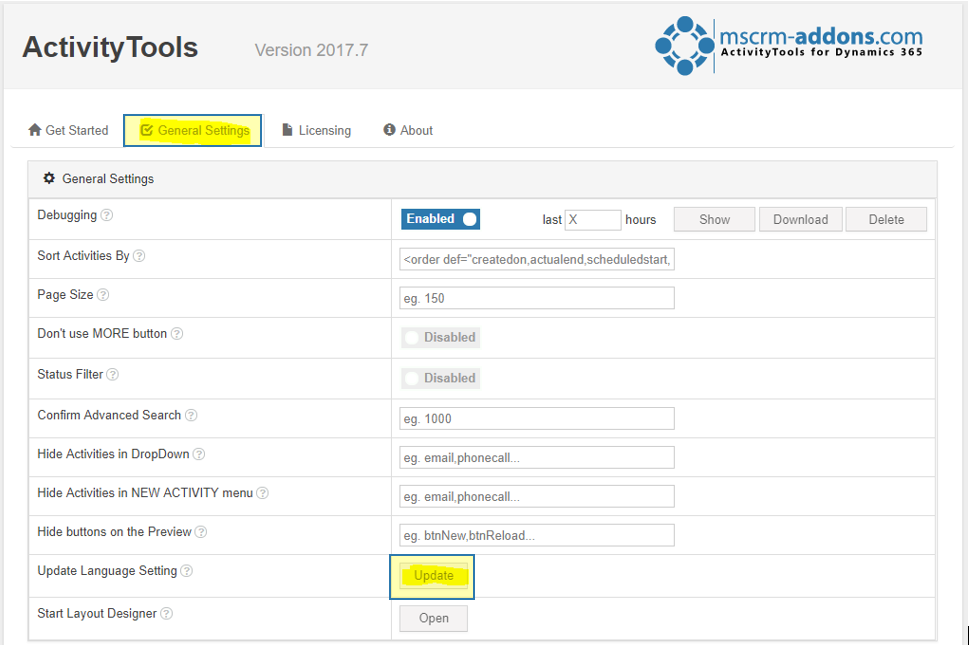Viewport: 970px width, 645px height.
Task: Open help icon next to Confirm Advanced Search
Action: (191, 416)
